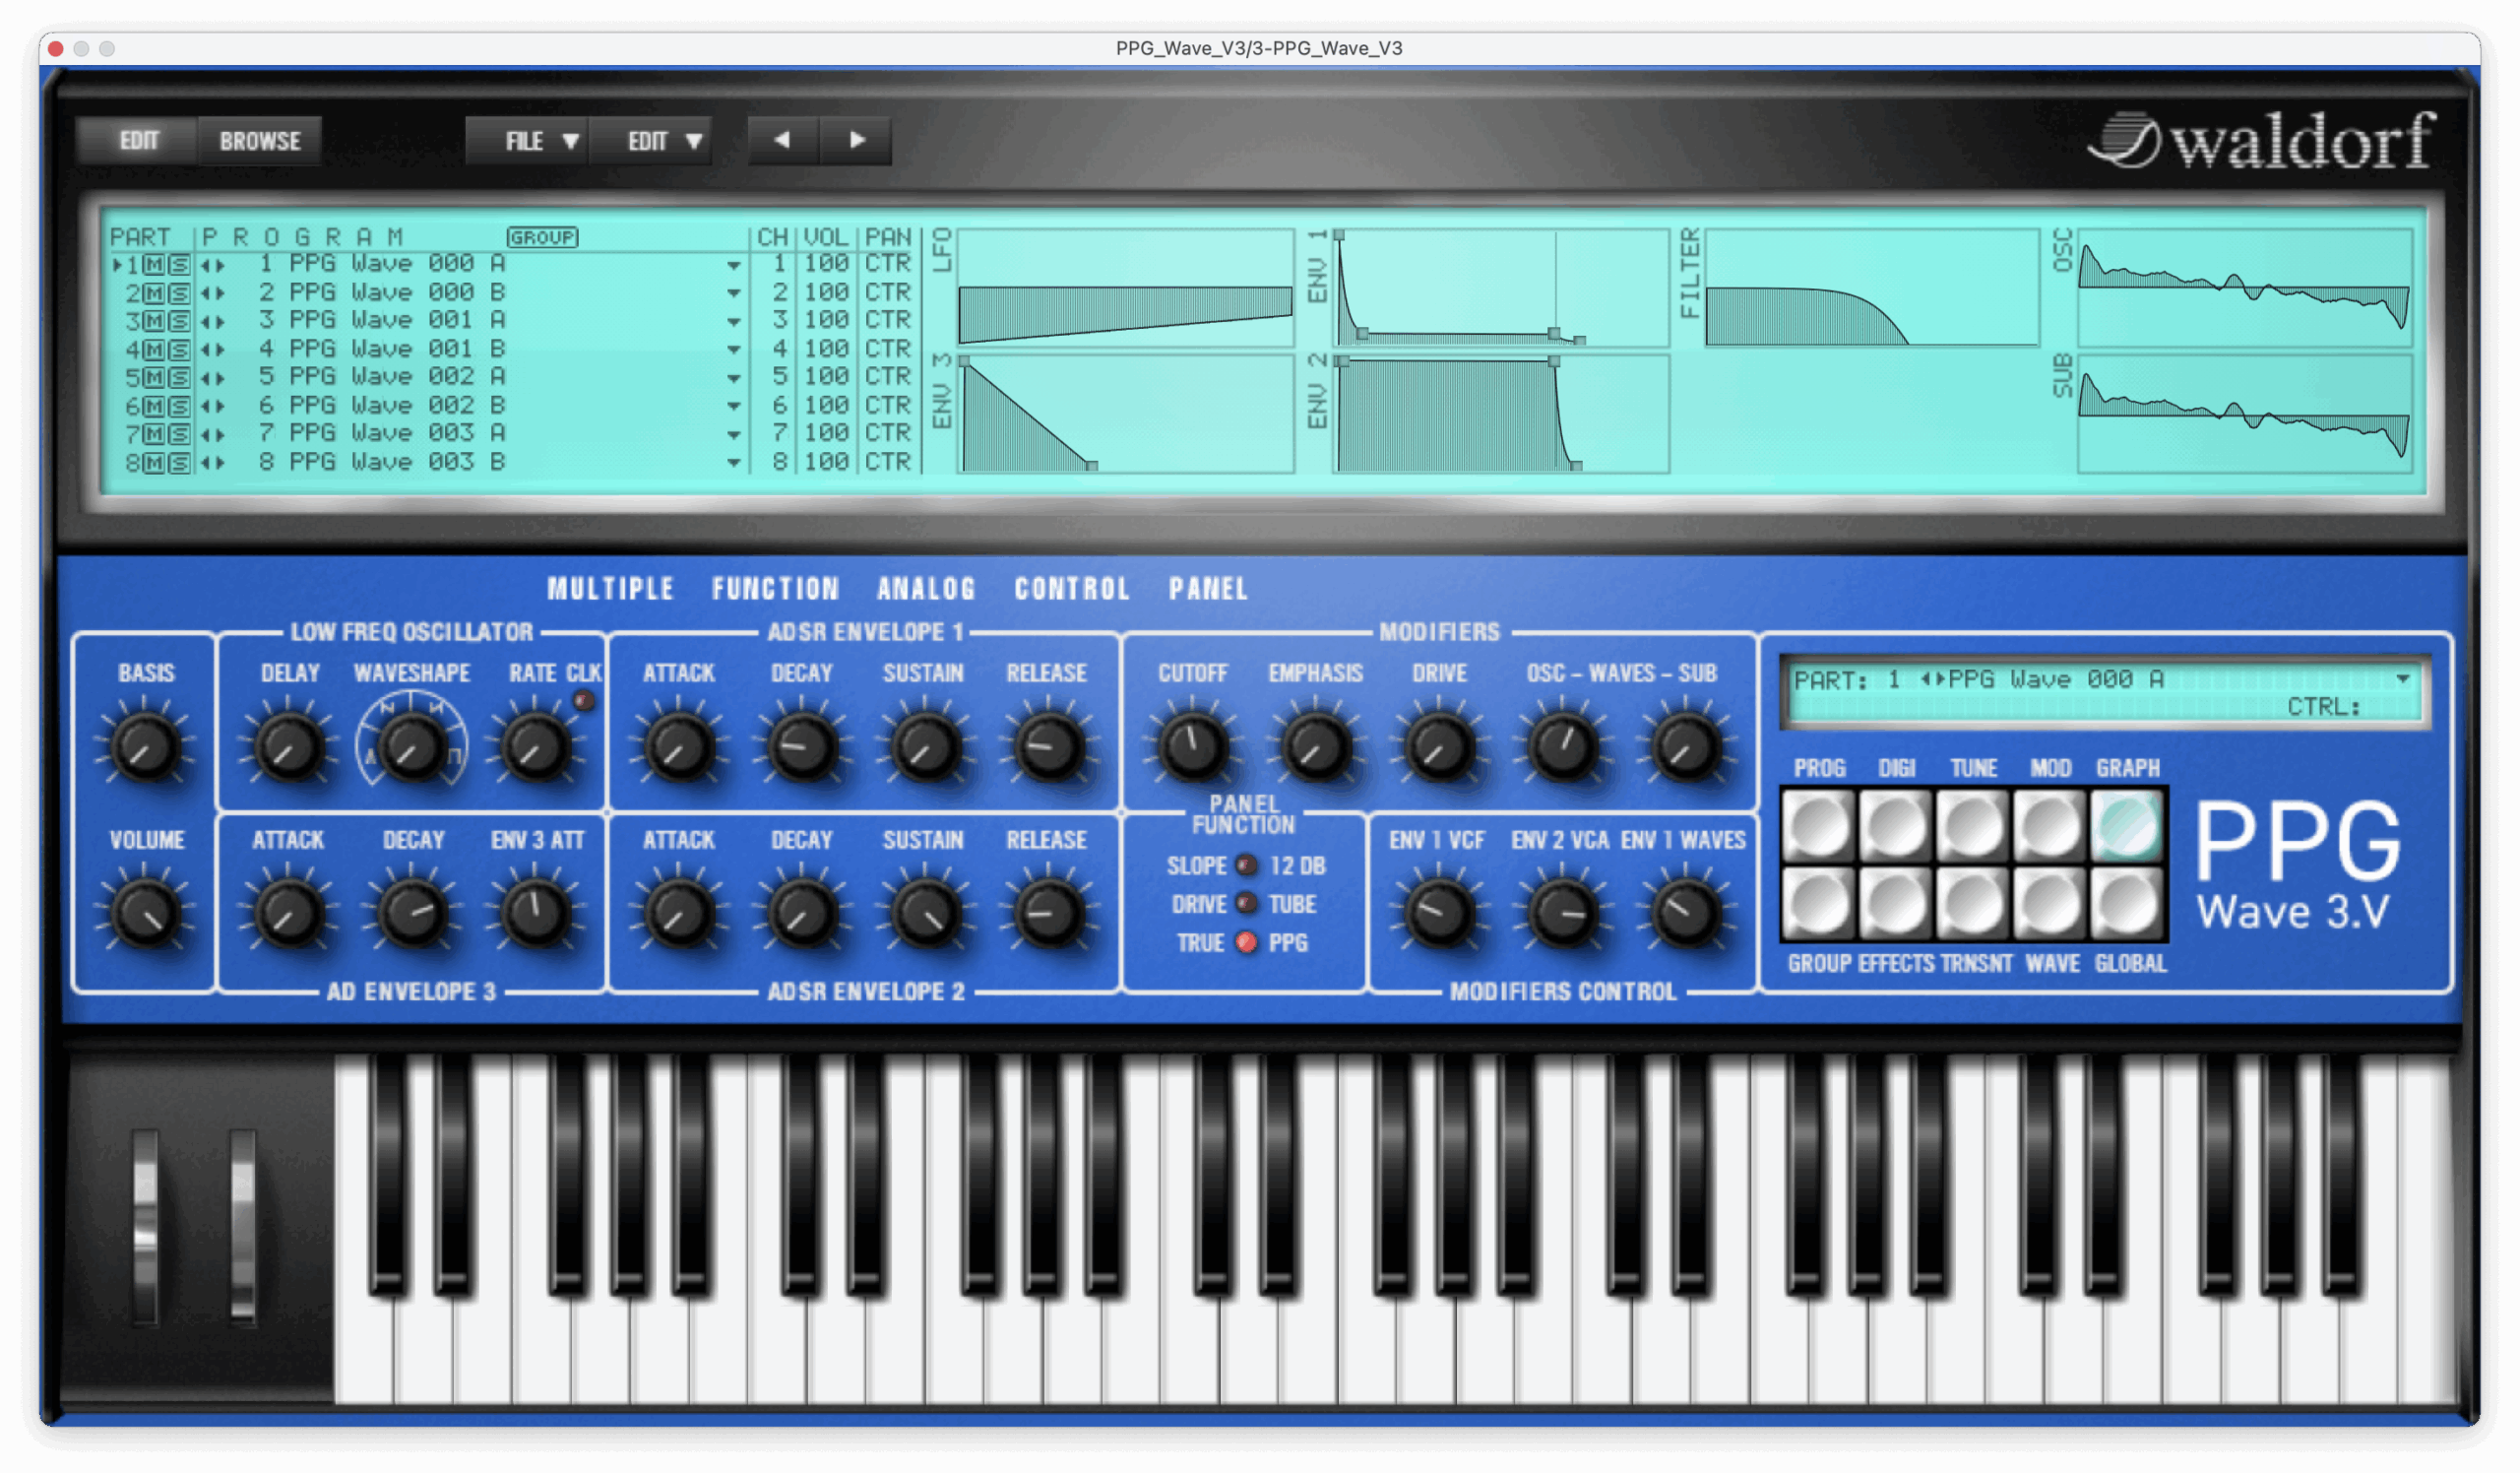Click the ENV 1 VCF knob
Image resolution: width=2520 pixels, height=1473 pixels.
coord(1439,913)
